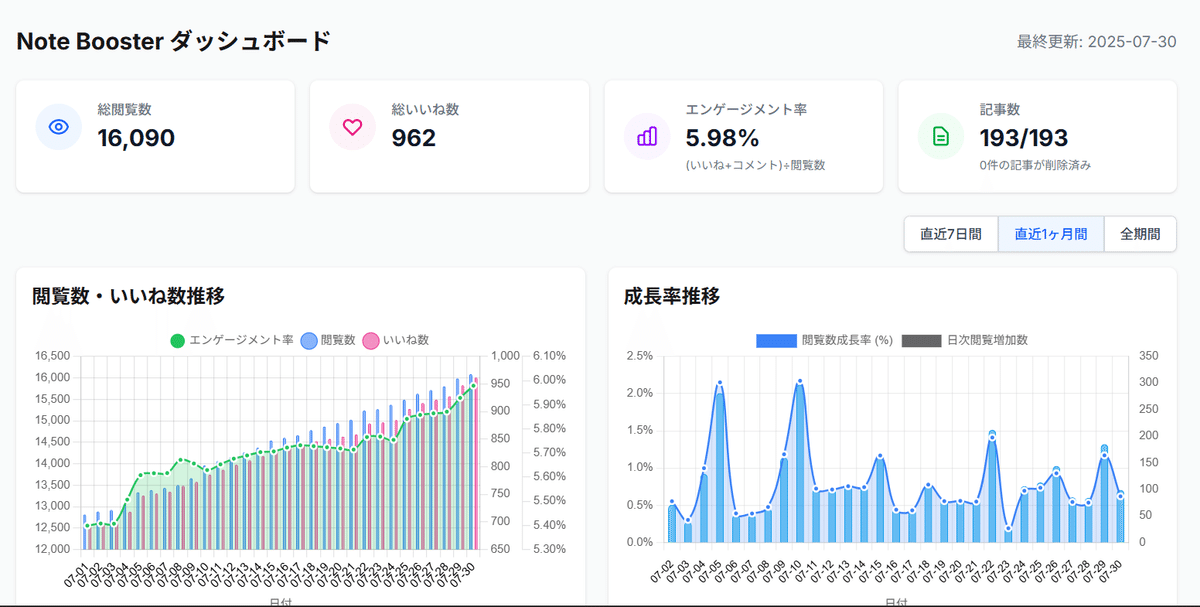Image resolution: width=1200 pixels, height=607 pixels.
Task: Switch to the 全期間 view
Action: click(1139, 233)
